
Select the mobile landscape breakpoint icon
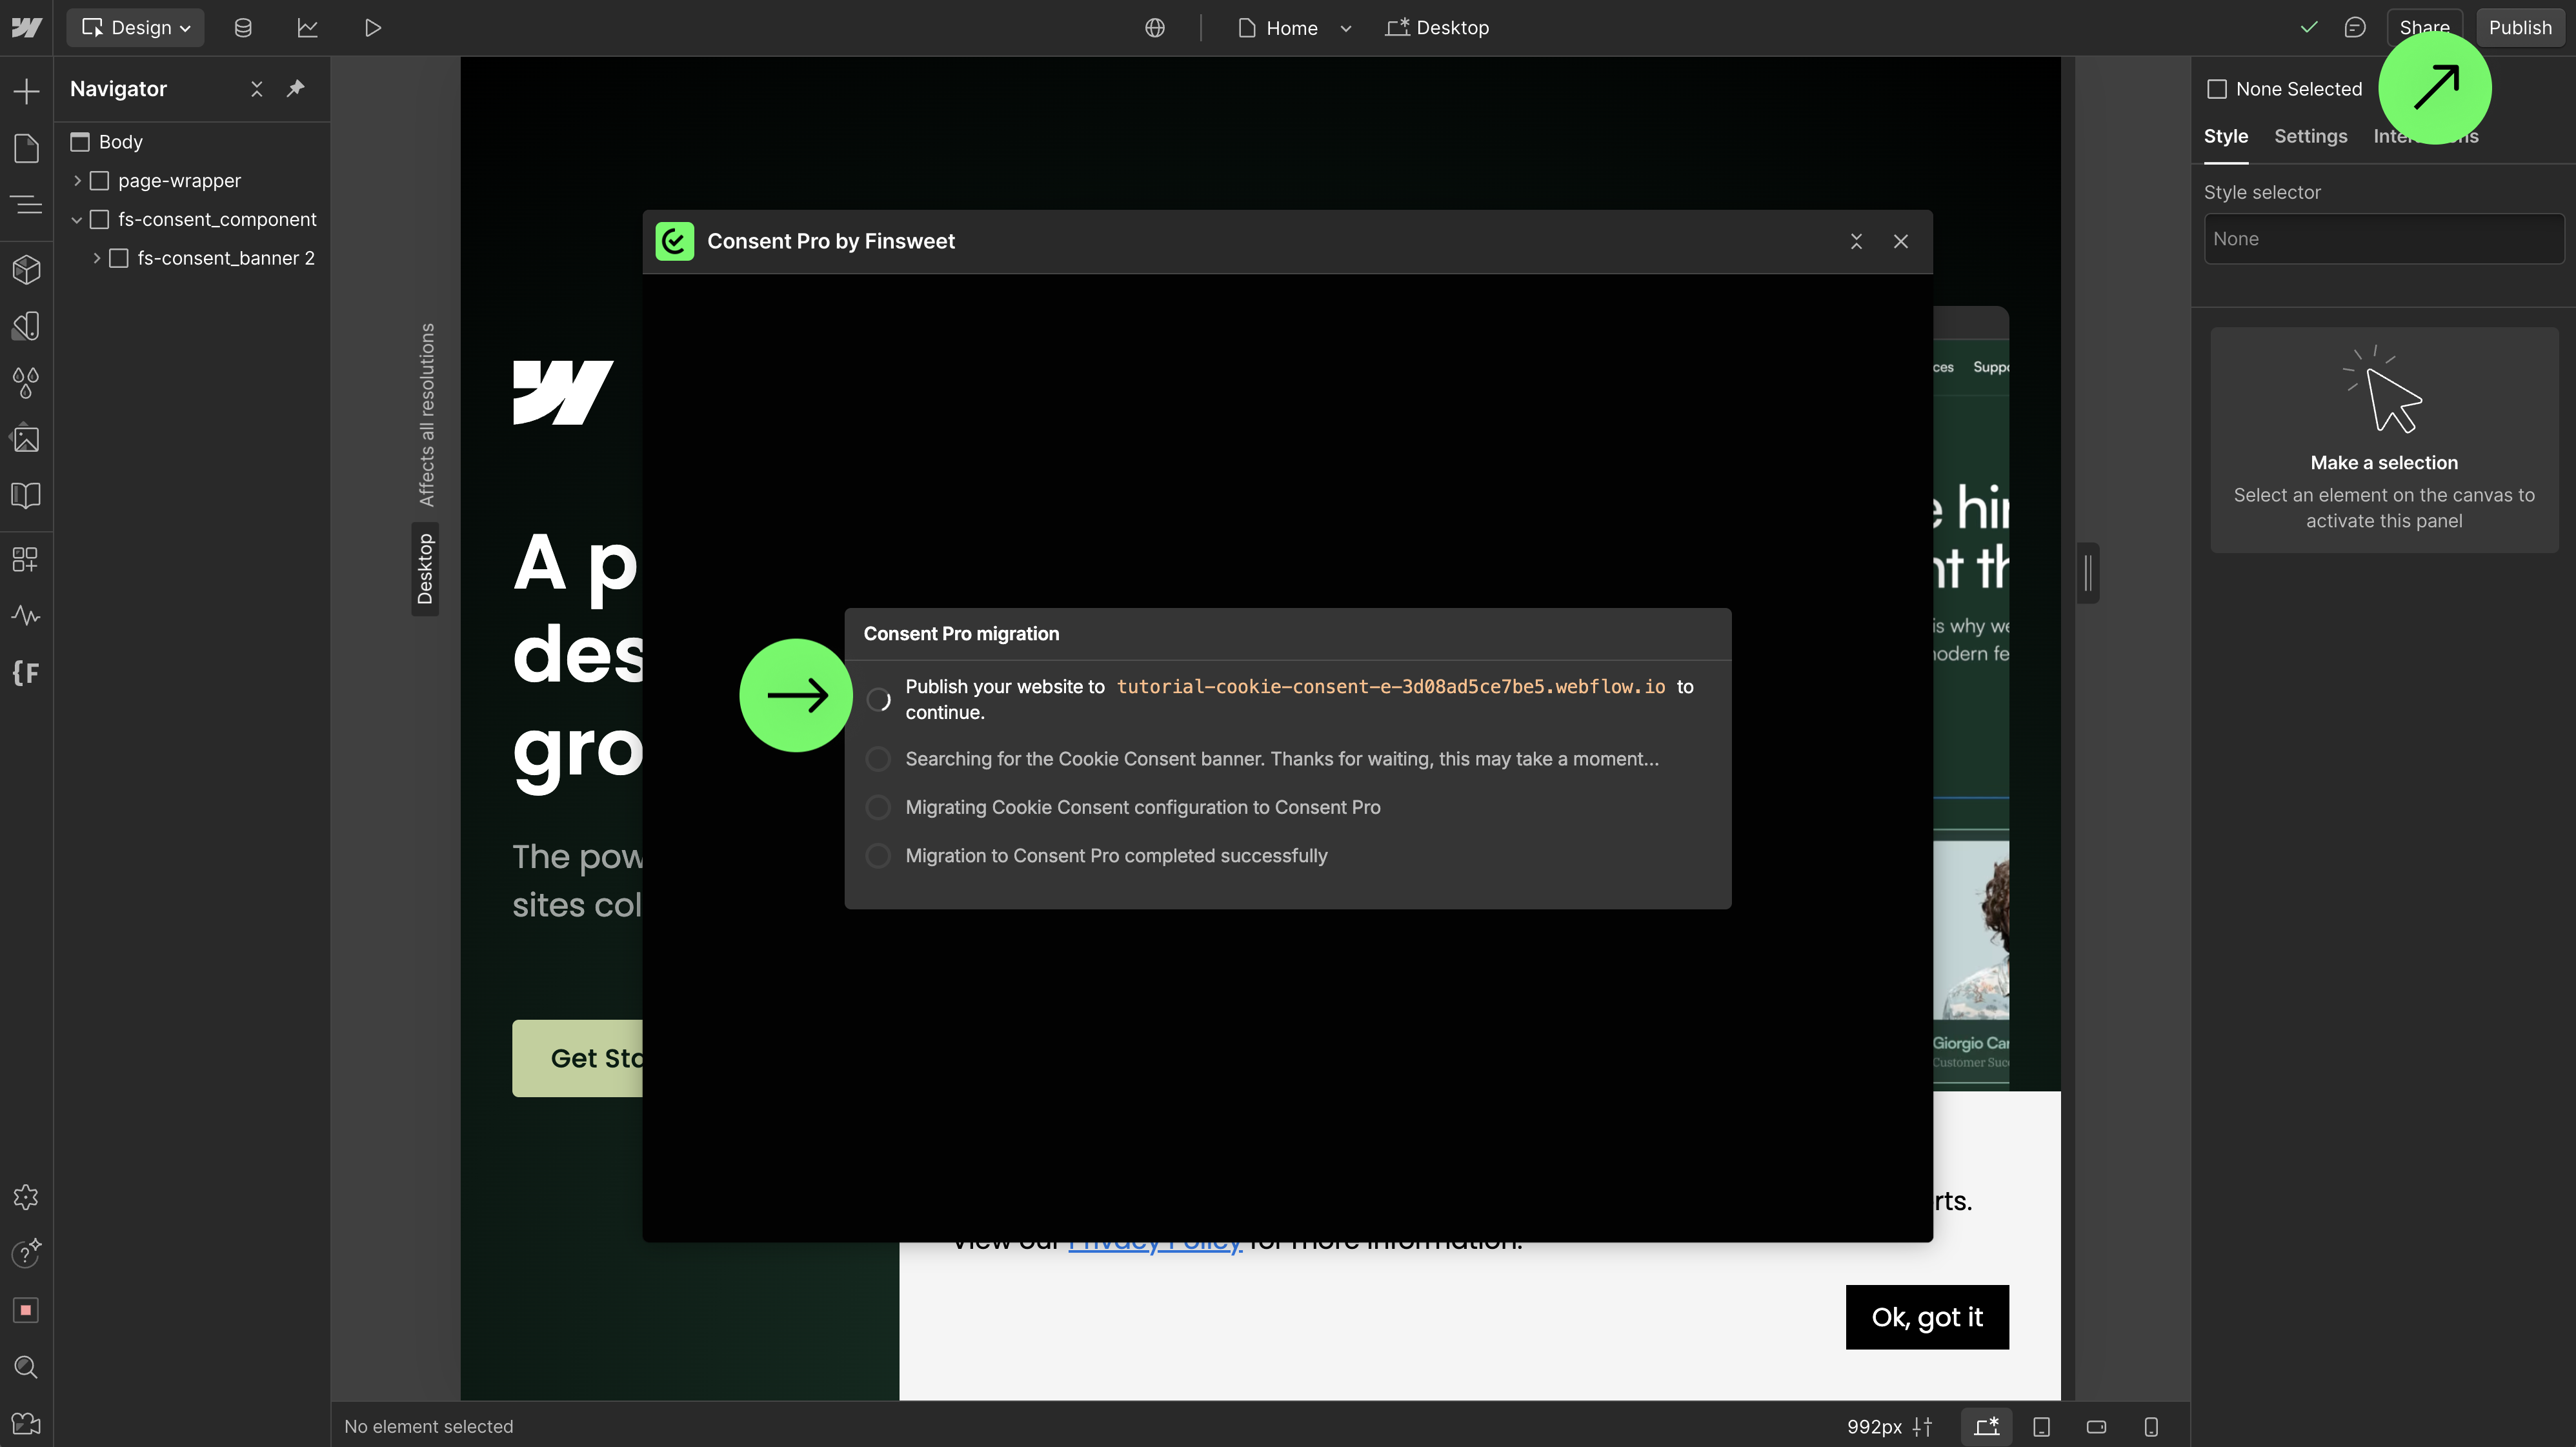click(x=2097, y=1427)
